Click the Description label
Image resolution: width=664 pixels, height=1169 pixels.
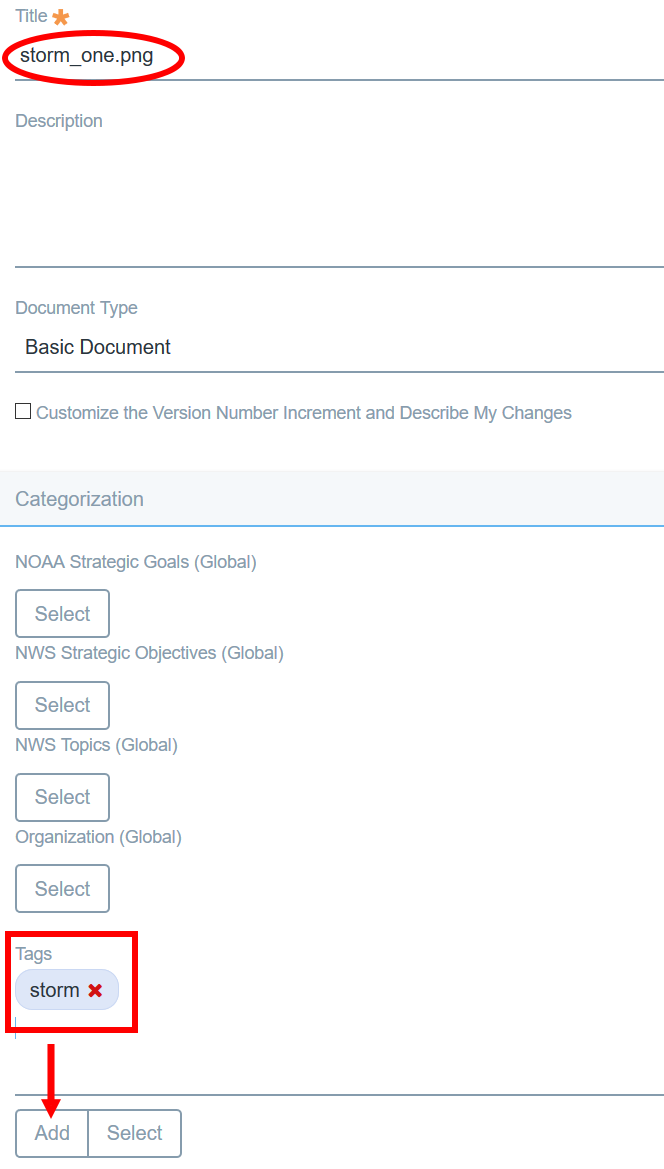pos(59,121)
